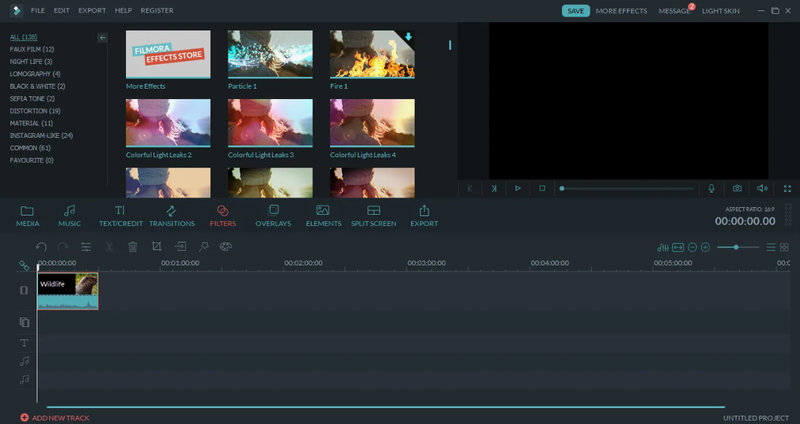Click the Export toolbar button
The width and height of the screenshot is (800, 424).
(424, 216)
